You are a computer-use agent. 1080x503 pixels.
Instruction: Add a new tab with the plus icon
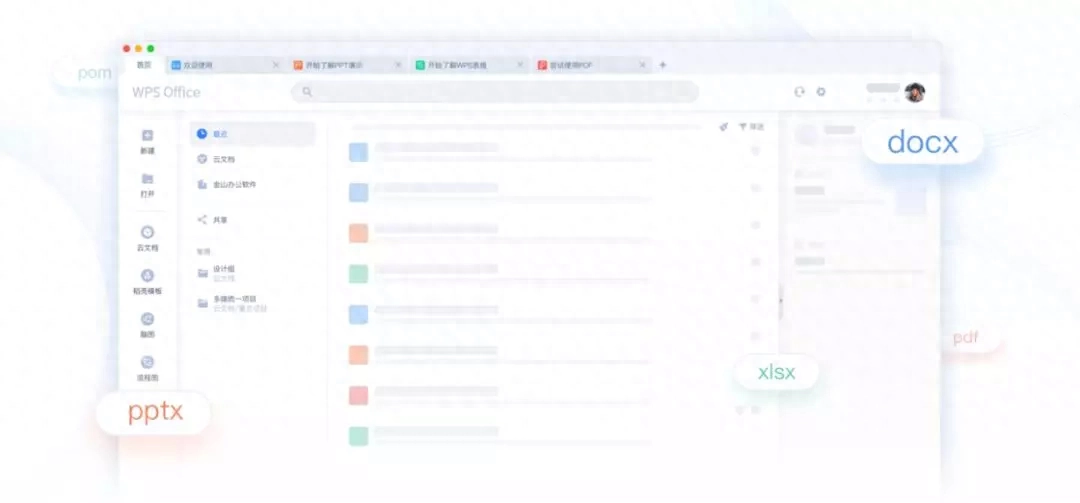pyautogui.click(x=663, y=65)
